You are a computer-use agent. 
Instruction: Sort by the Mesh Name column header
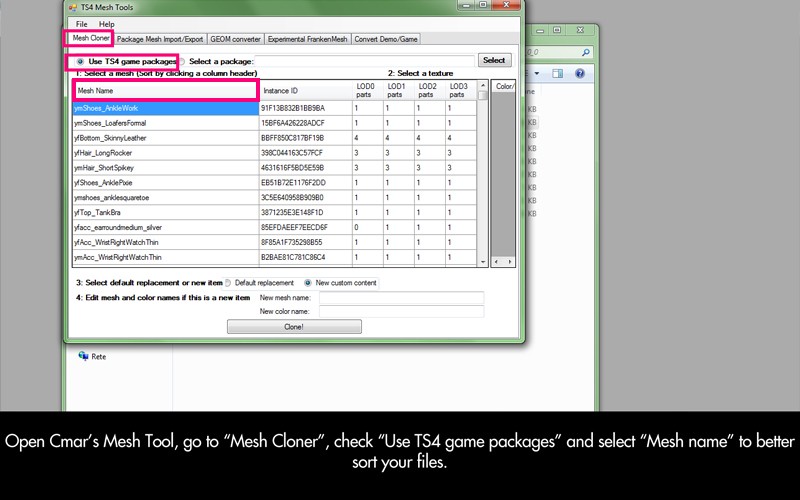click(166, 90)
